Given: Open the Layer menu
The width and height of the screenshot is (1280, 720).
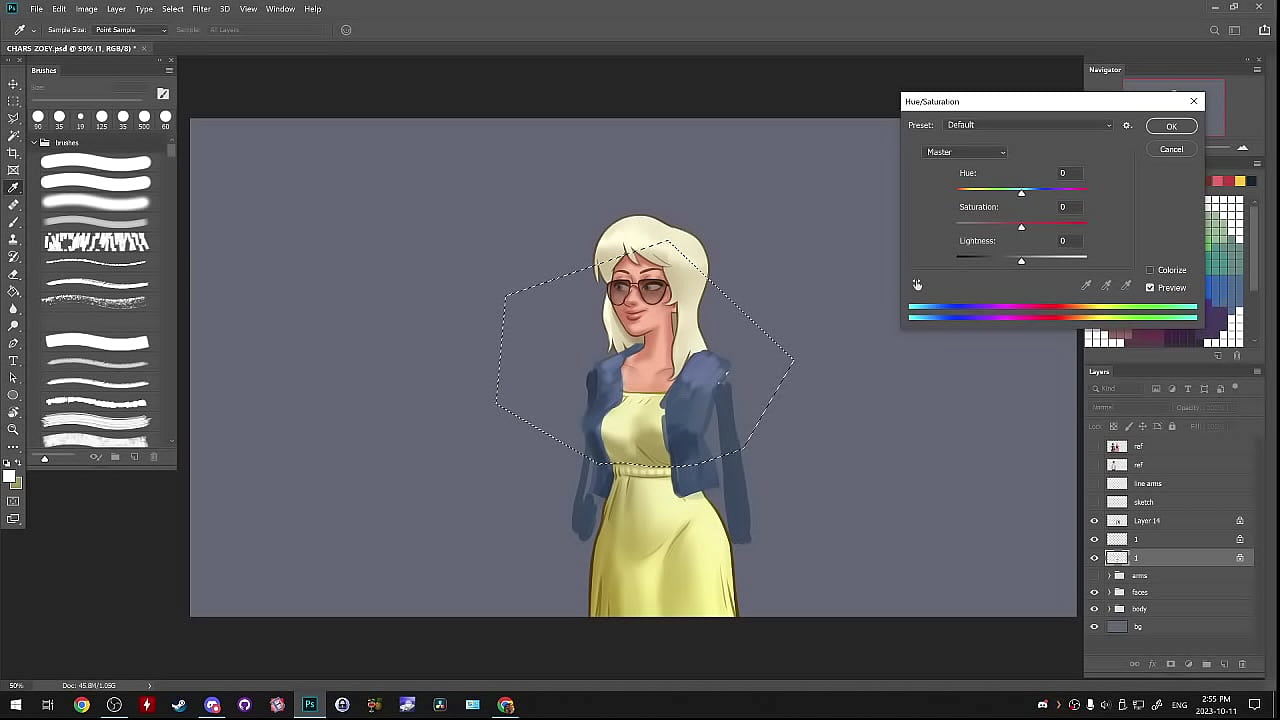Looking at the screenshot, I should 116,9.
